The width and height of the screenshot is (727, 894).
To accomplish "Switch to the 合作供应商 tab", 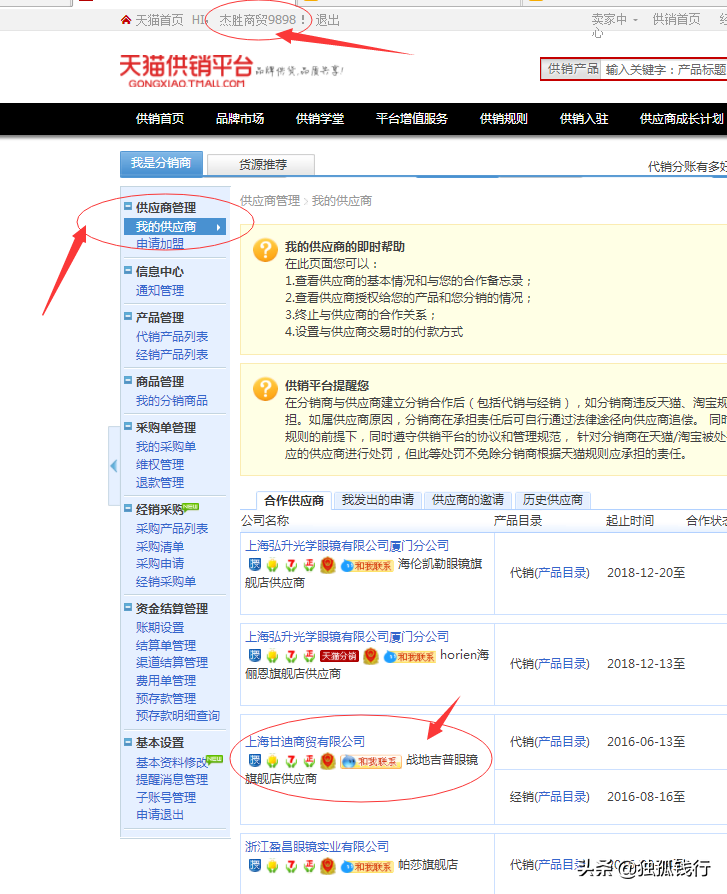I will [x=294, y=501].
